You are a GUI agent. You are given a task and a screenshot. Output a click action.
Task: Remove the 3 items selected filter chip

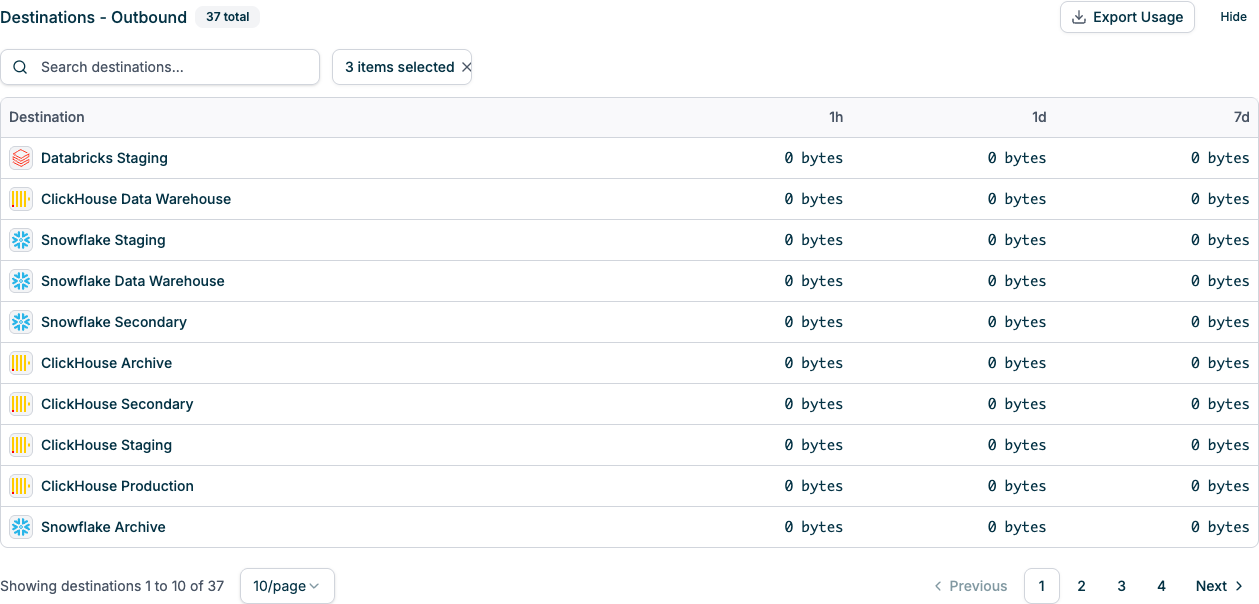[466, 67]
